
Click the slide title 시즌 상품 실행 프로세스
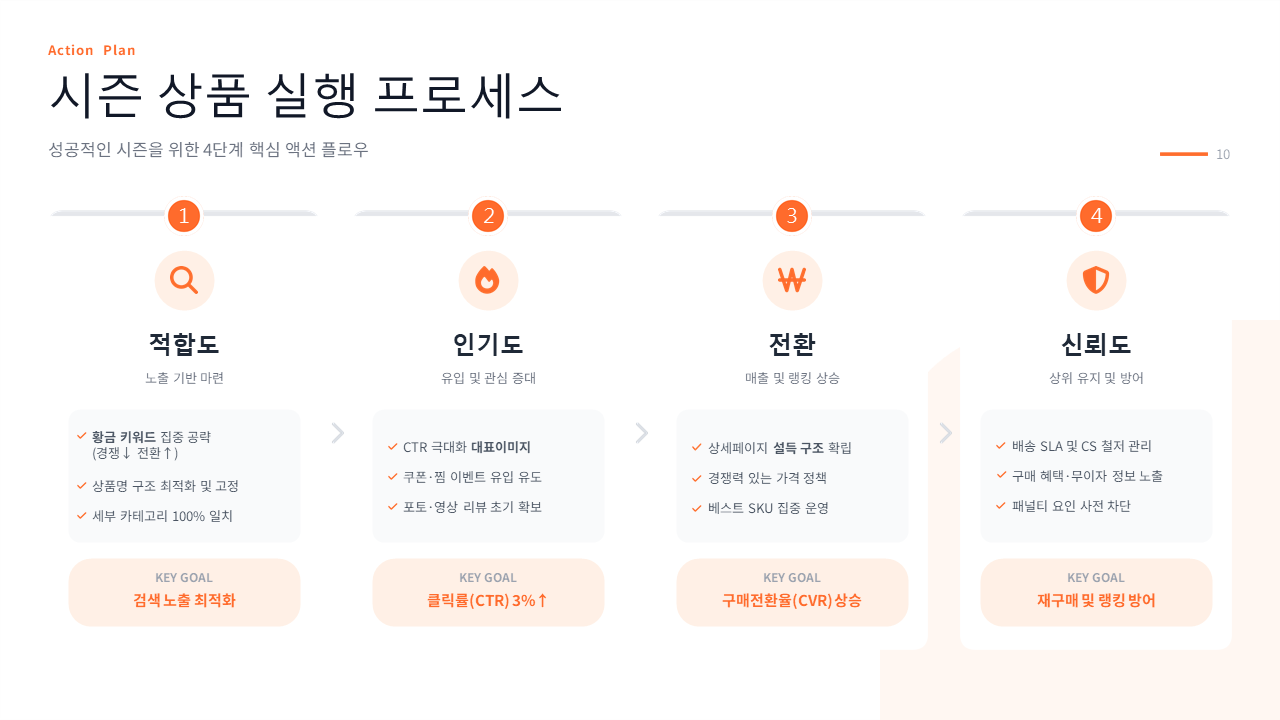(x=306, y=97)
